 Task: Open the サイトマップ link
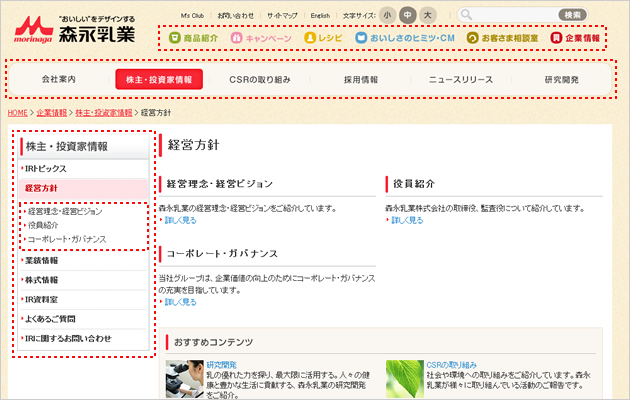282,16
